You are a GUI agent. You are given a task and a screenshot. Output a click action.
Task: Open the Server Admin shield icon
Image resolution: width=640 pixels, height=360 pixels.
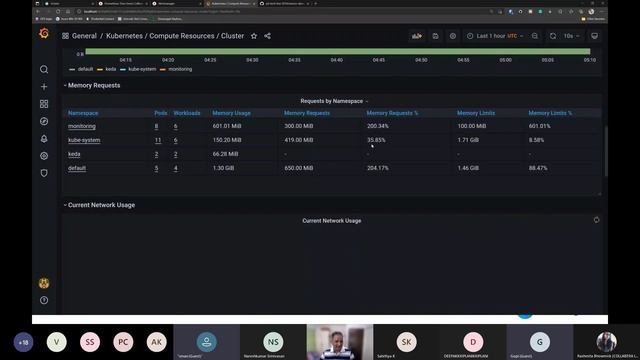pyautogui.click(x=44, y=173)
